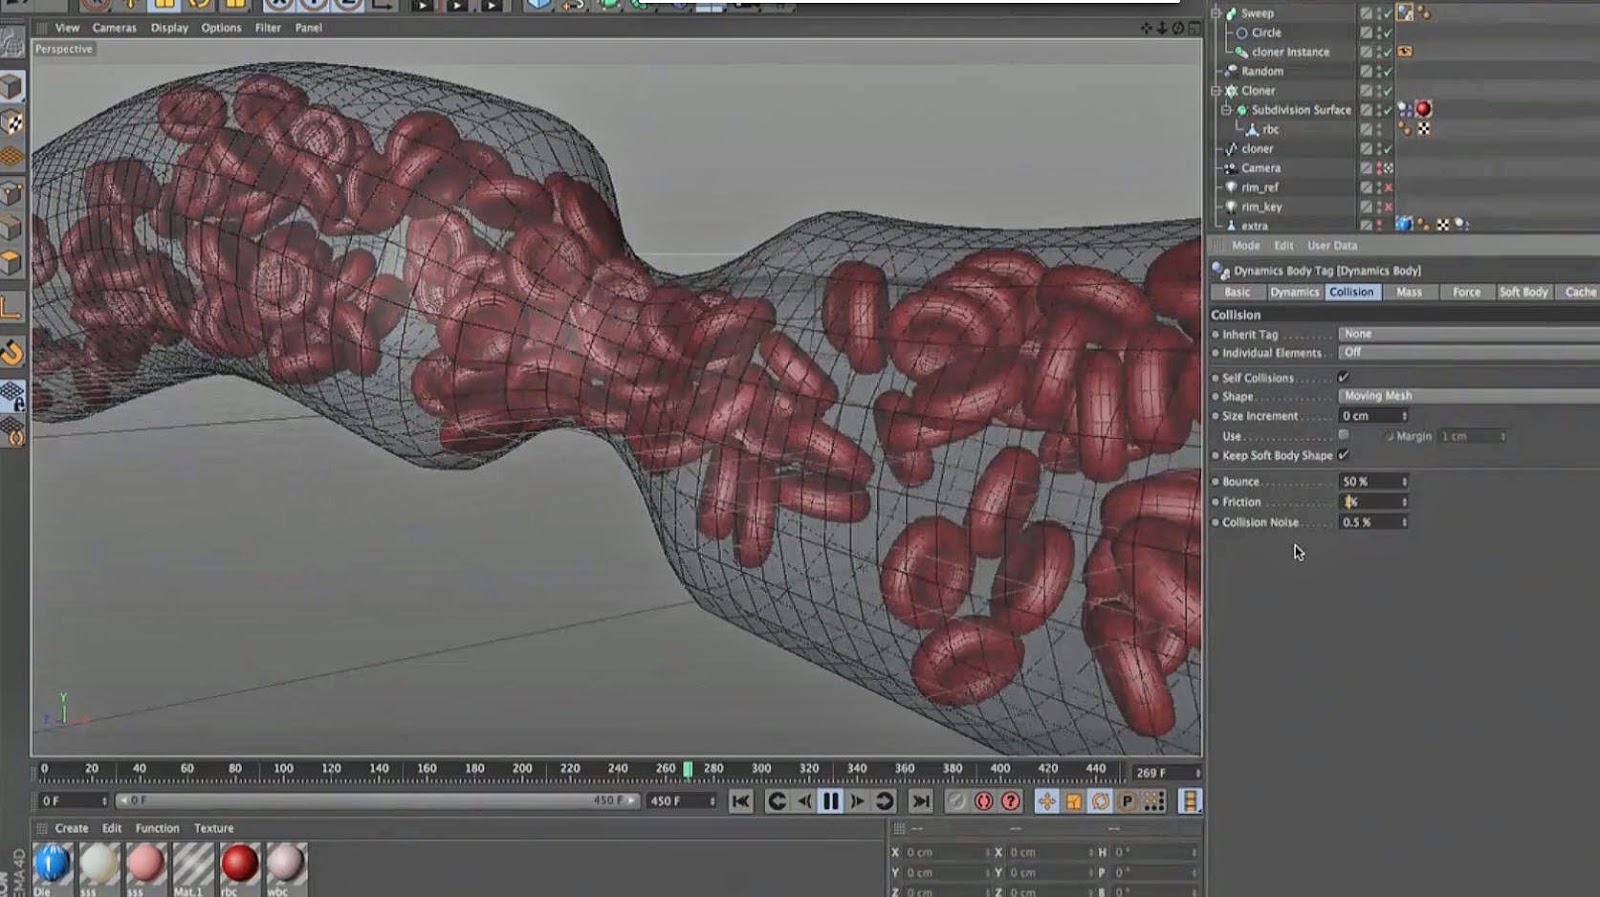Toggle the Parameter keyframe P icon

1127,801
